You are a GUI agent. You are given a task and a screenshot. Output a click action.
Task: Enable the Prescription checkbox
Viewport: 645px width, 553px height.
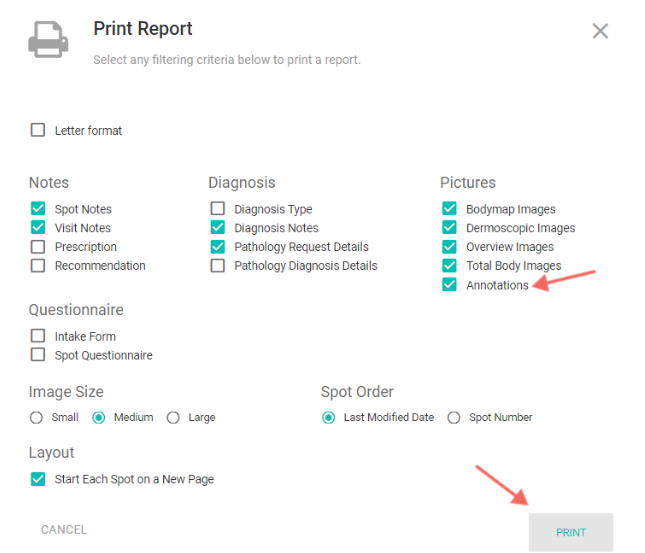click(x=38, y=247)
